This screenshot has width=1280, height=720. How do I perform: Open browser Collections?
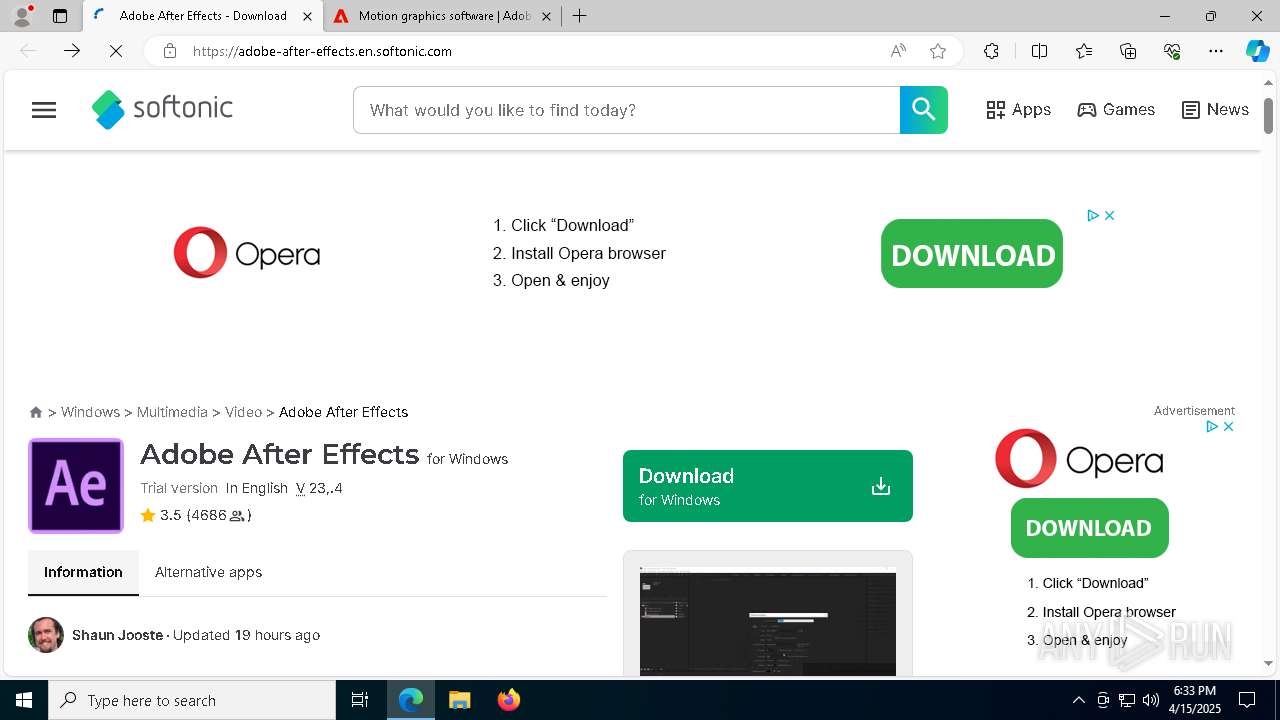[x=1128, y=51]
